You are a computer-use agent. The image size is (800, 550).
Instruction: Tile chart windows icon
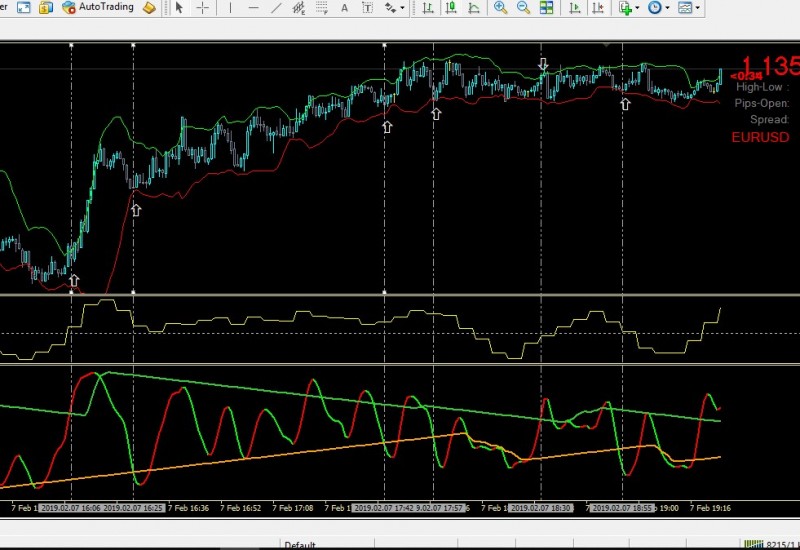[x=547, y=8]
